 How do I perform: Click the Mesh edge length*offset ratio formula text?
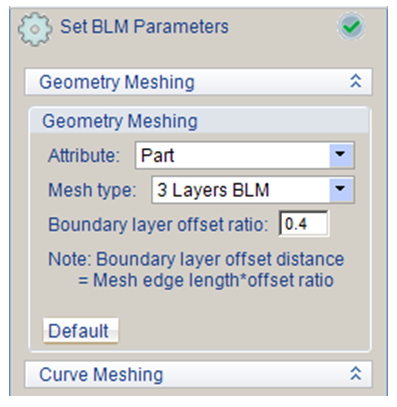coord(213,280)
